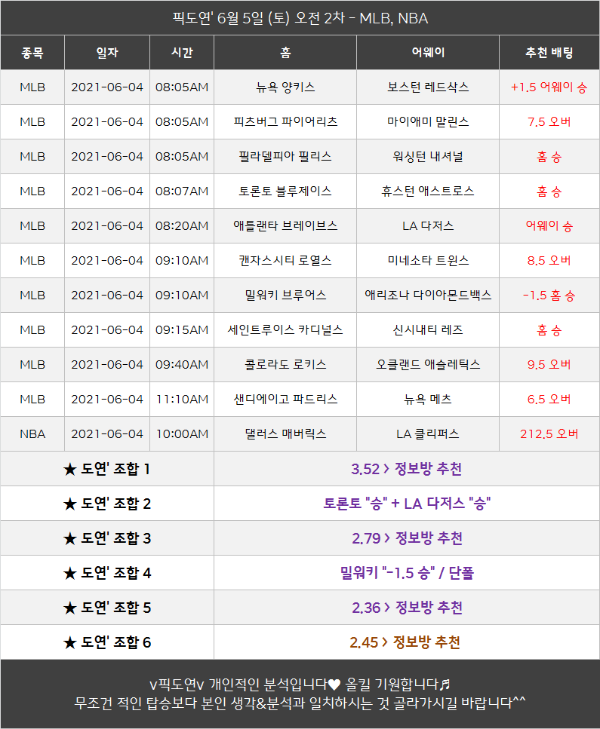This screenshot has height=729, width=600.
Task: Click the pick '212.5 오버'
Action: coord(549,434)
